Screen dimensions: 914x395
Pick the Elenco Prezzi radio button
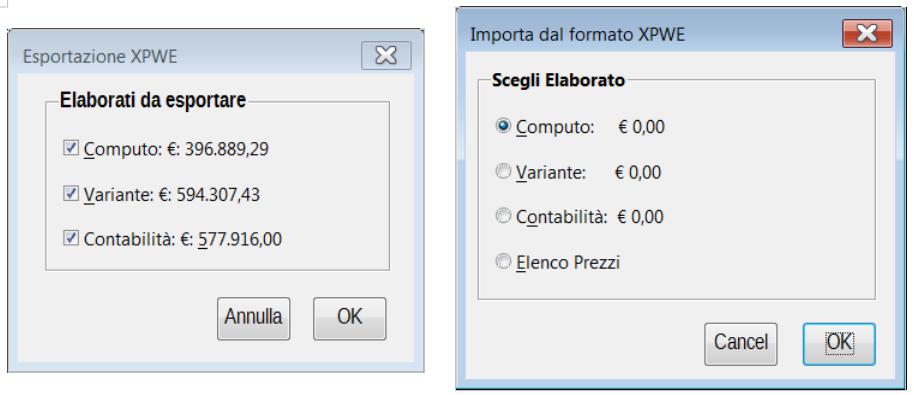click(503, 262)
